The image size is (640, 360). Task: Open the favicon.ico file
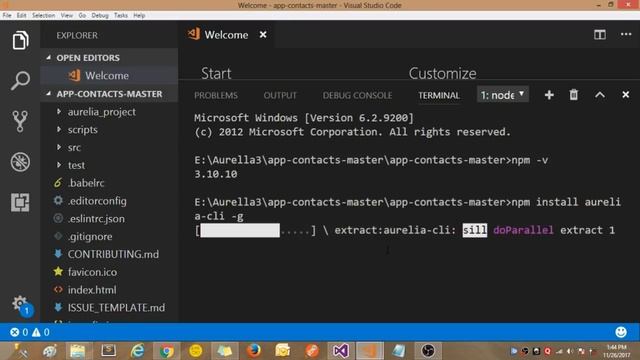tap(109, 272)
